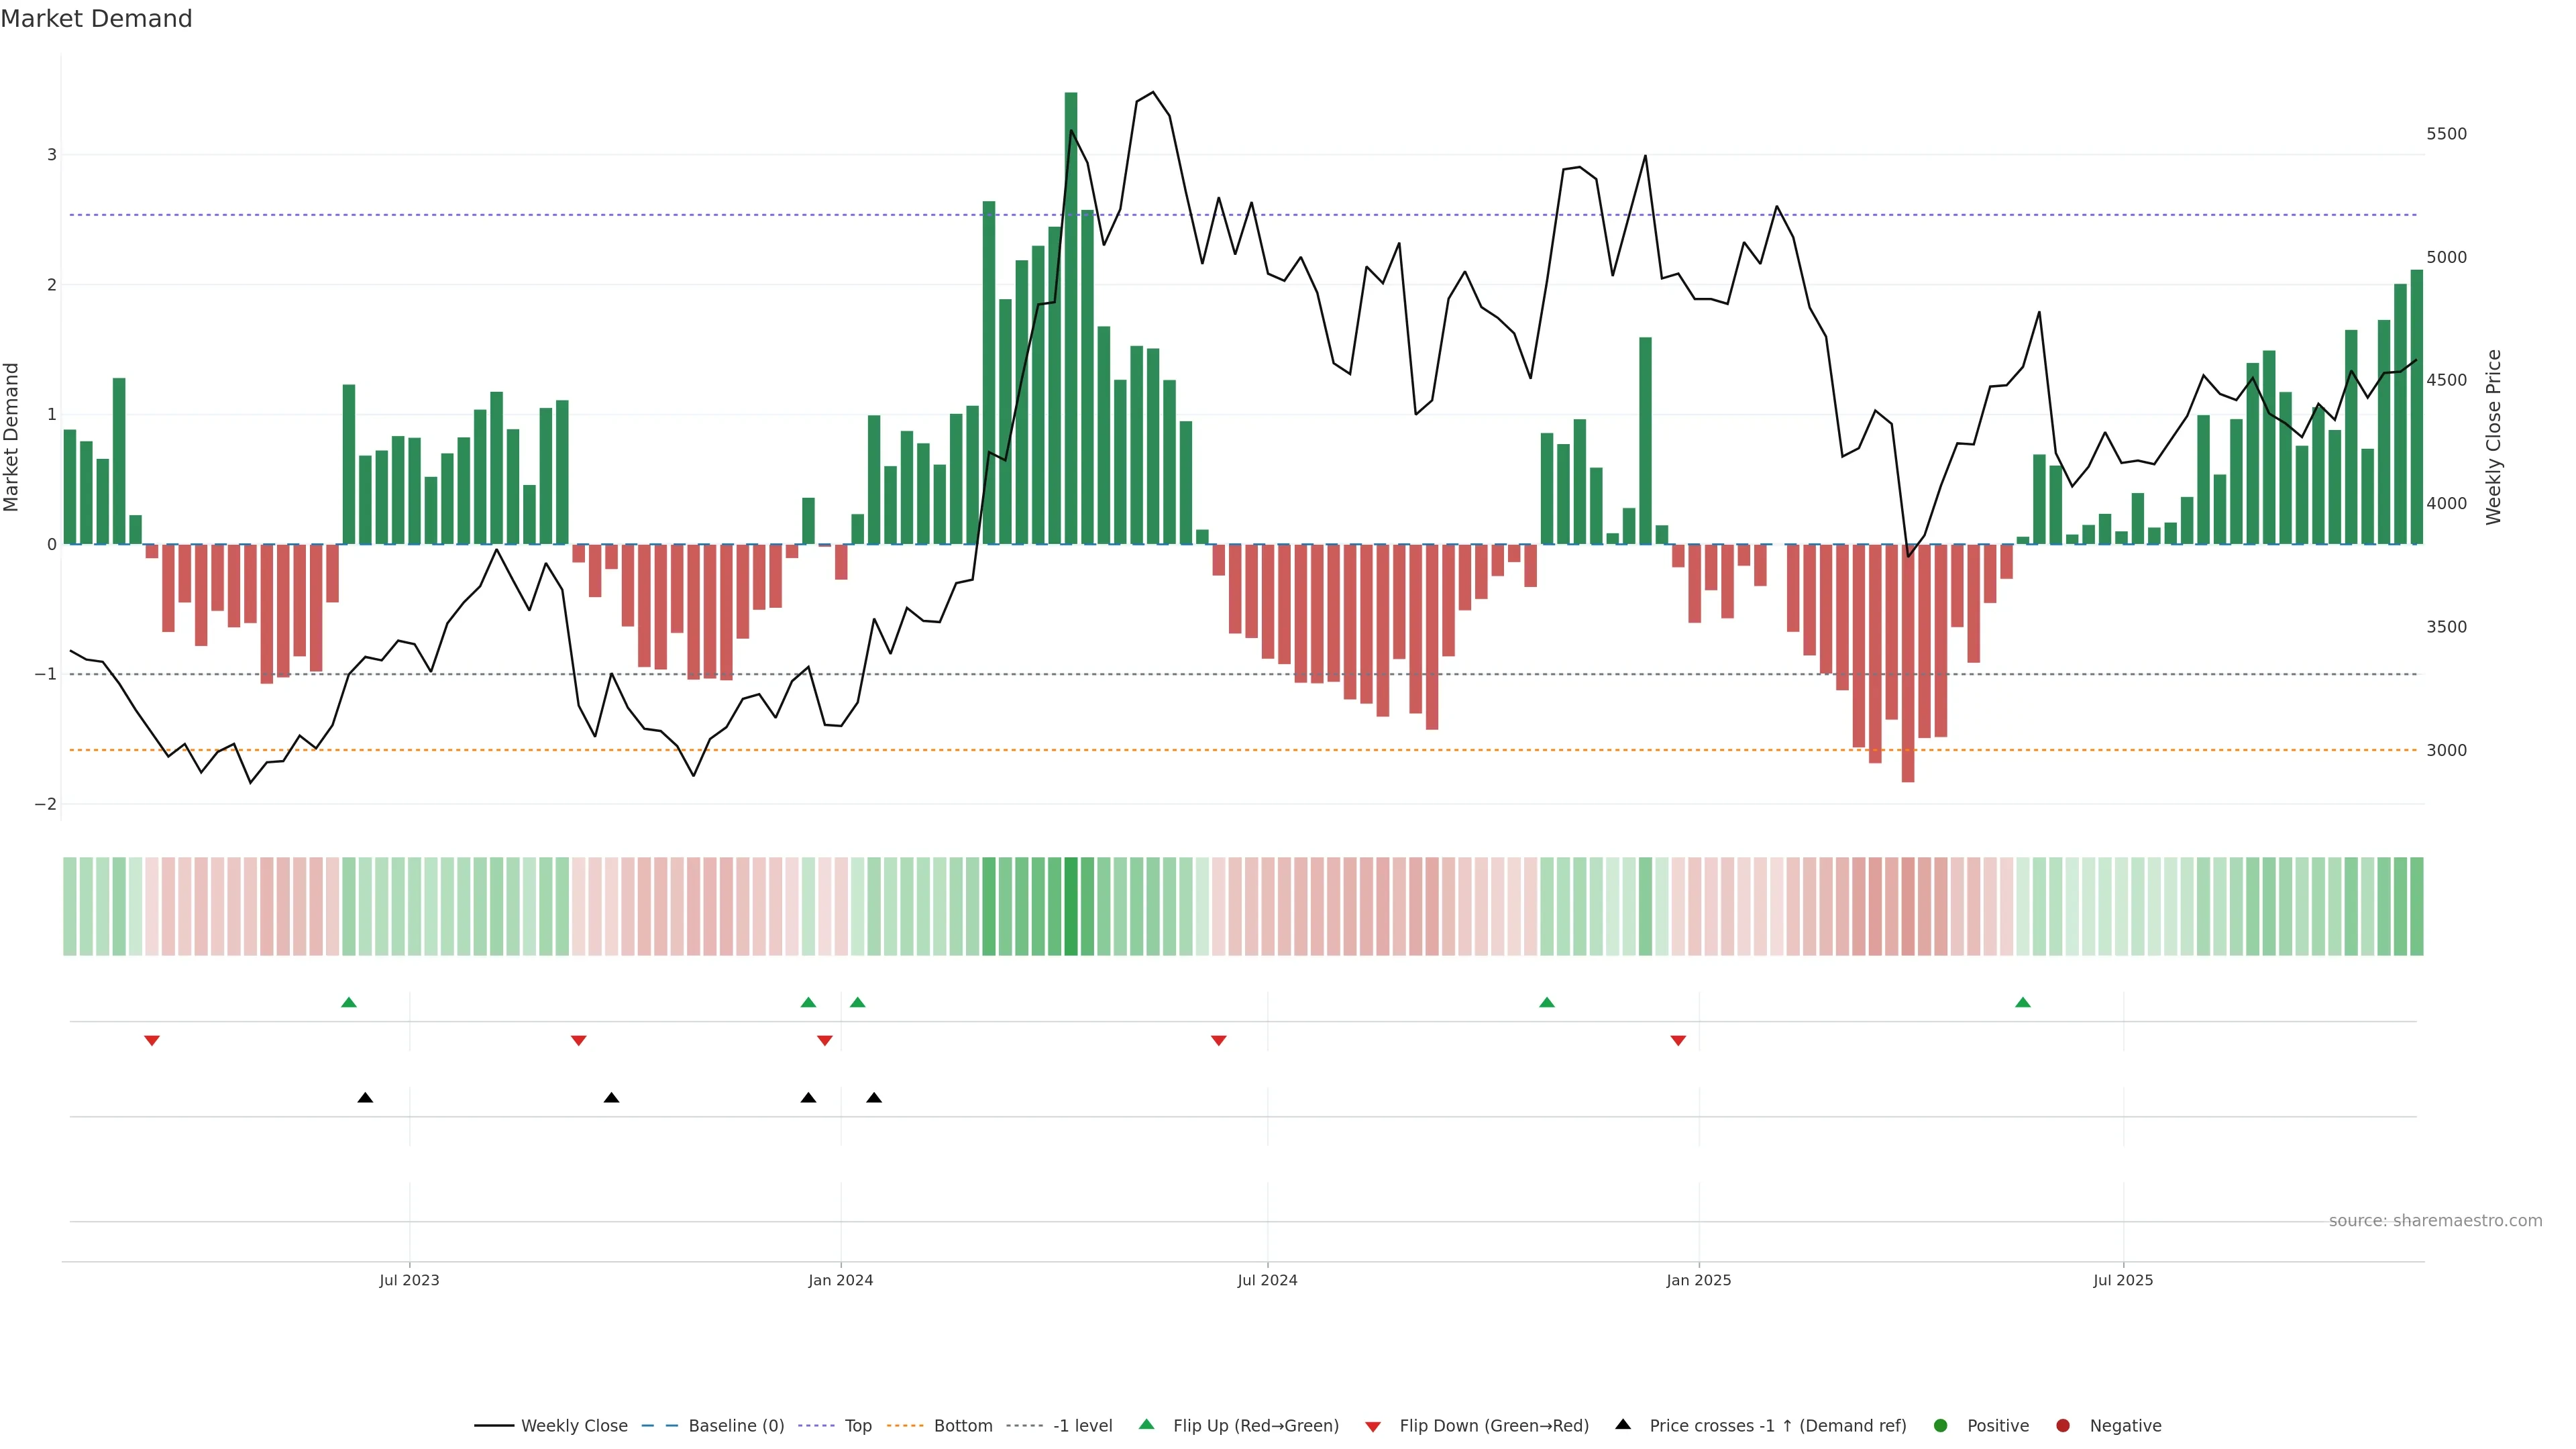The width and height of the screenshot is (2576, 1449).
Task: Click the darkest green heat strip cell
Action: click(x=1071, y=906)
